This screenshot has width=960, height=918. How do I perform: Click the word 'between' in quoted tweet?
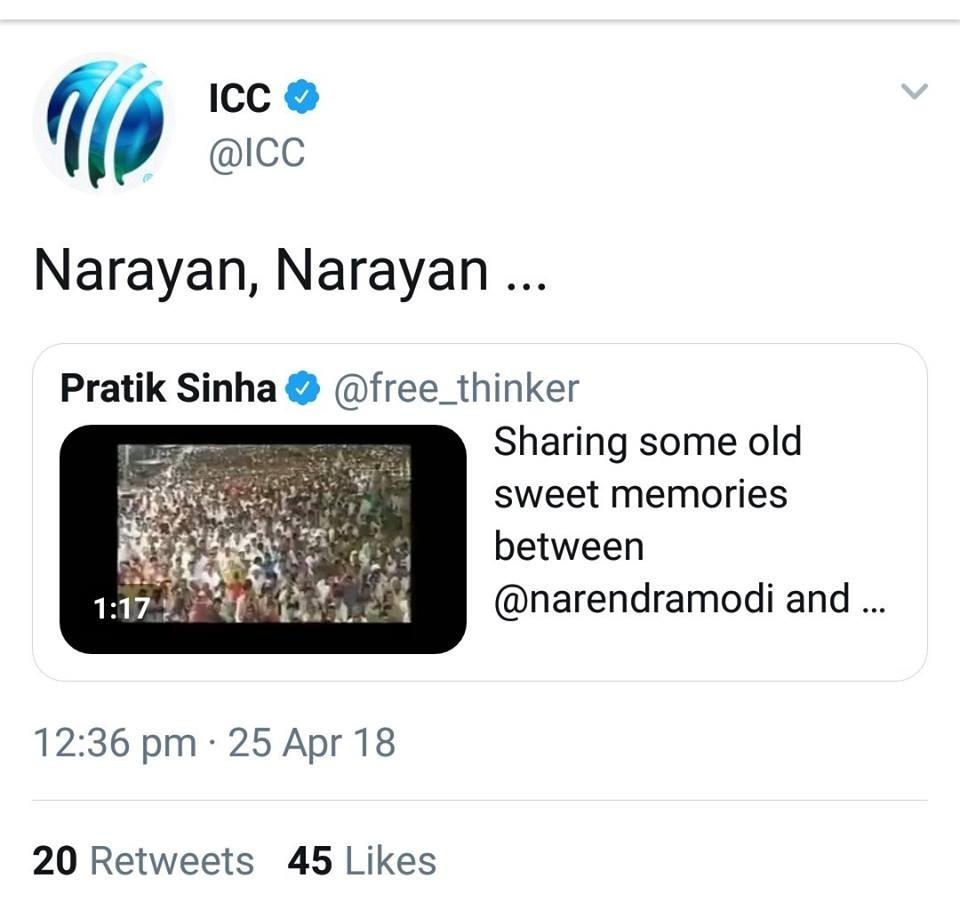(x=569, y=547)
